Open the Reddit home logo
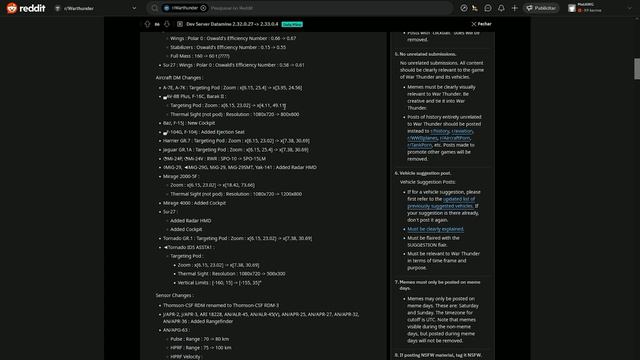 [26, 8]
